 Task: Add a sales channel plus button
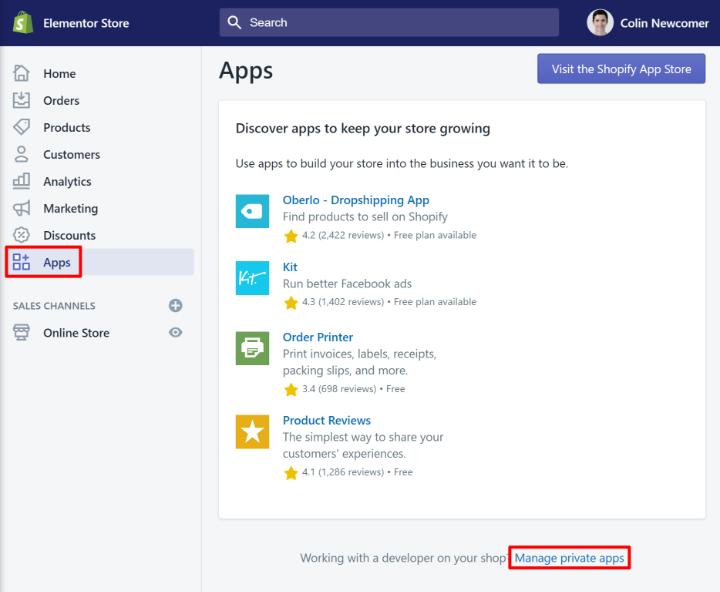176,306
